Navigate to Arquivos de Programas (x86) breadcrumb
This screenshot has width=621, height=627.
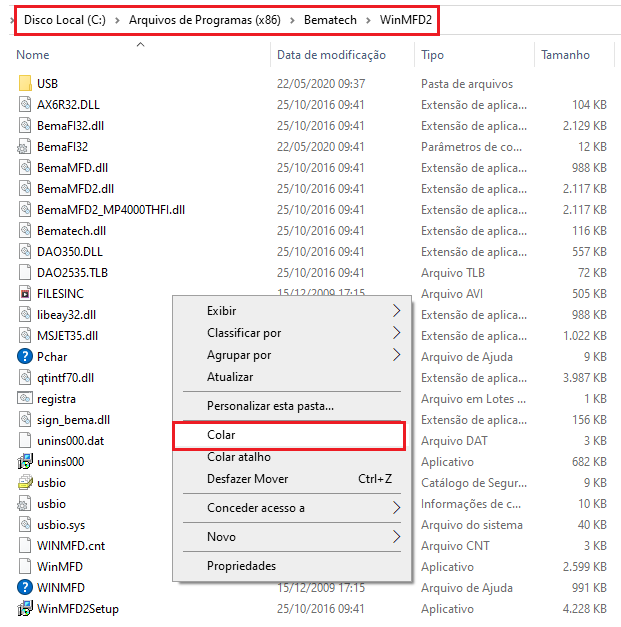coord(205,20)
